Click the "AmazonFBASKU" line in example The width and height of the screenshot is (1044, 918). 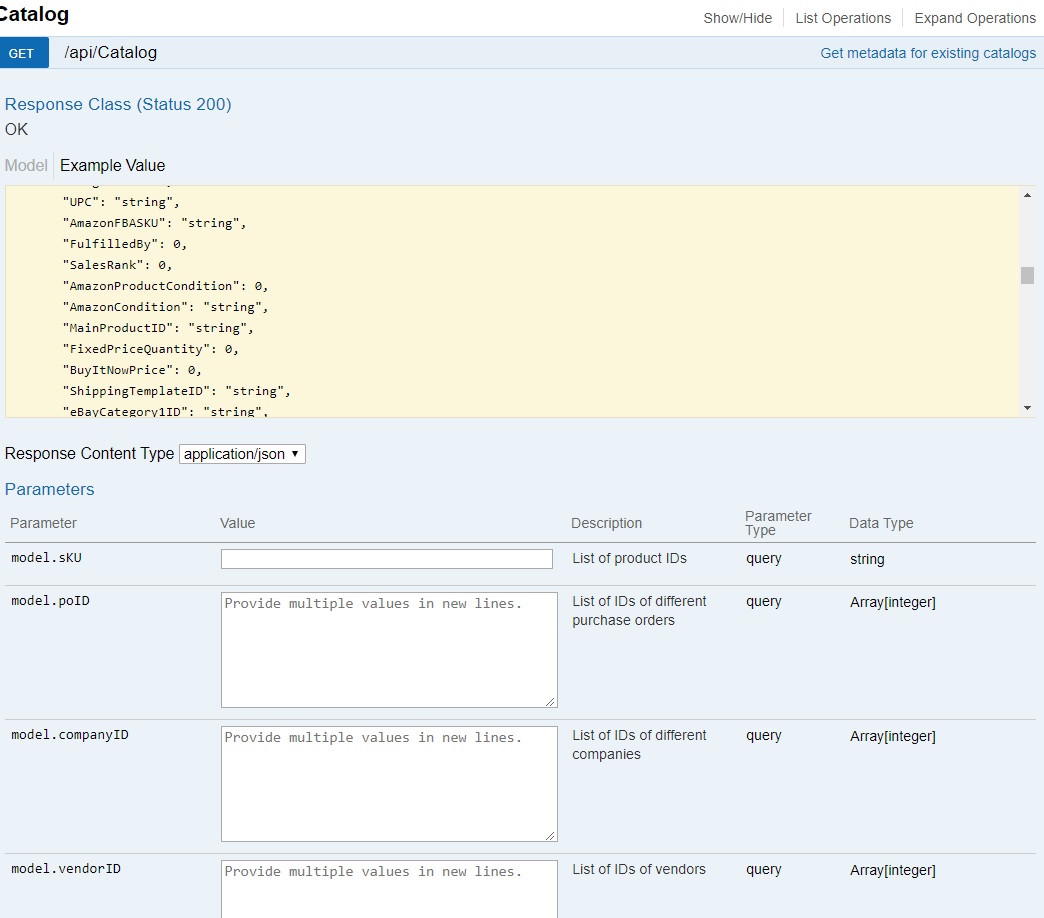(154, 223)
